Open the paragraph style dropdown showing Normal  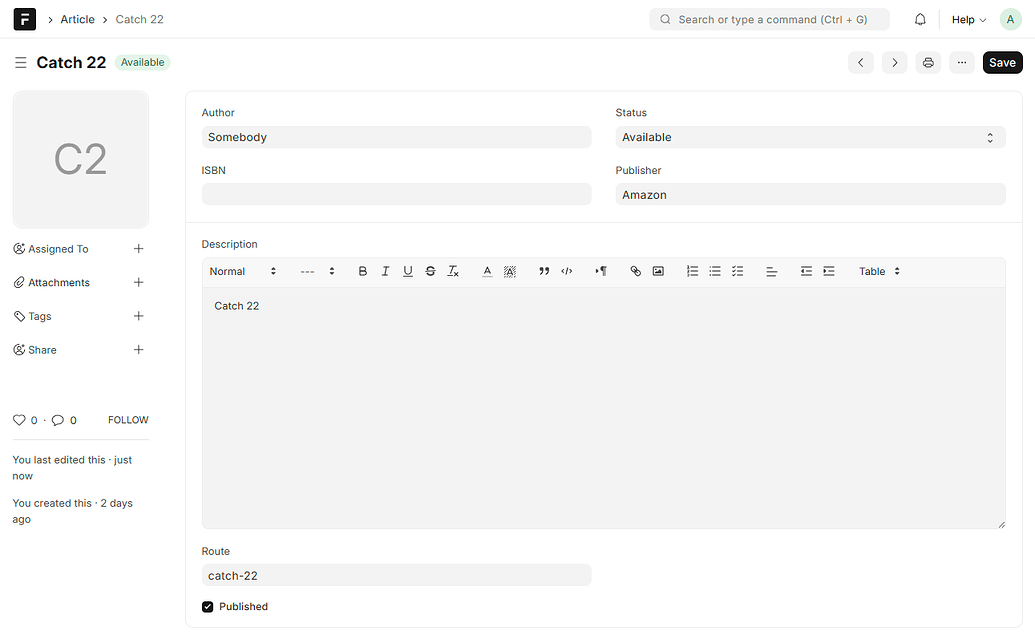[240, 271]
